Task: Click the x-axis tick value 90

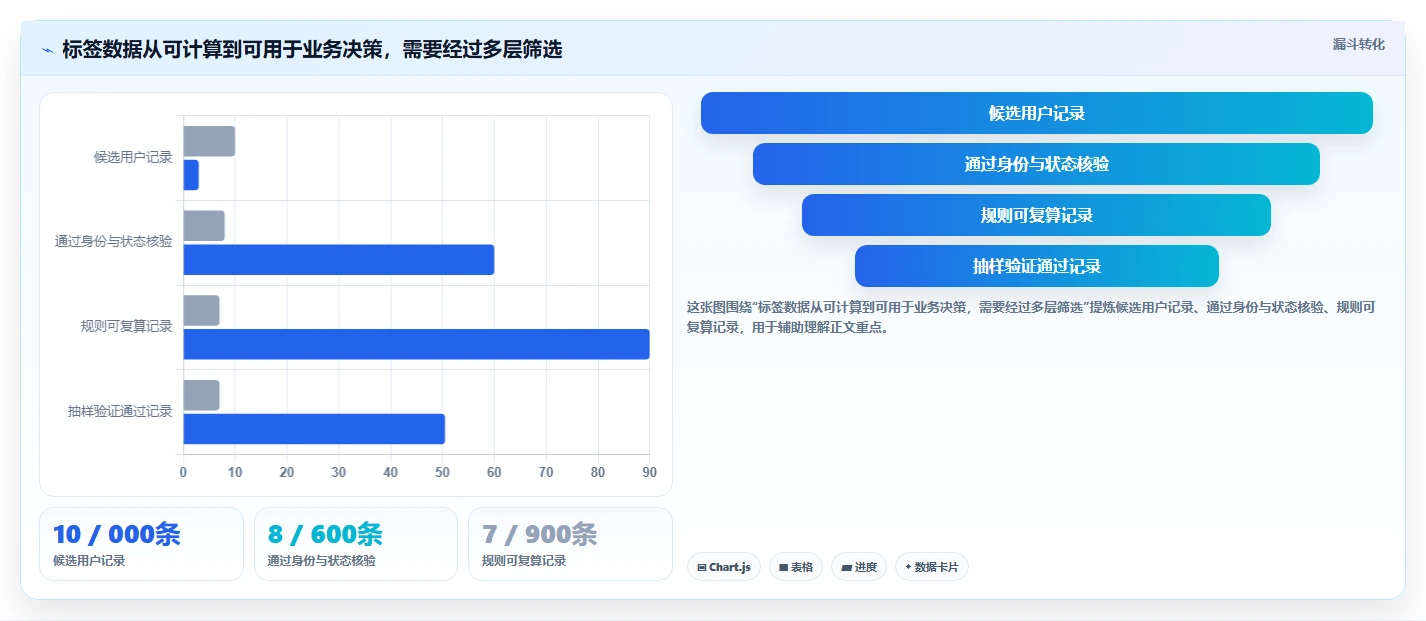Action: (x=650, y=472)
